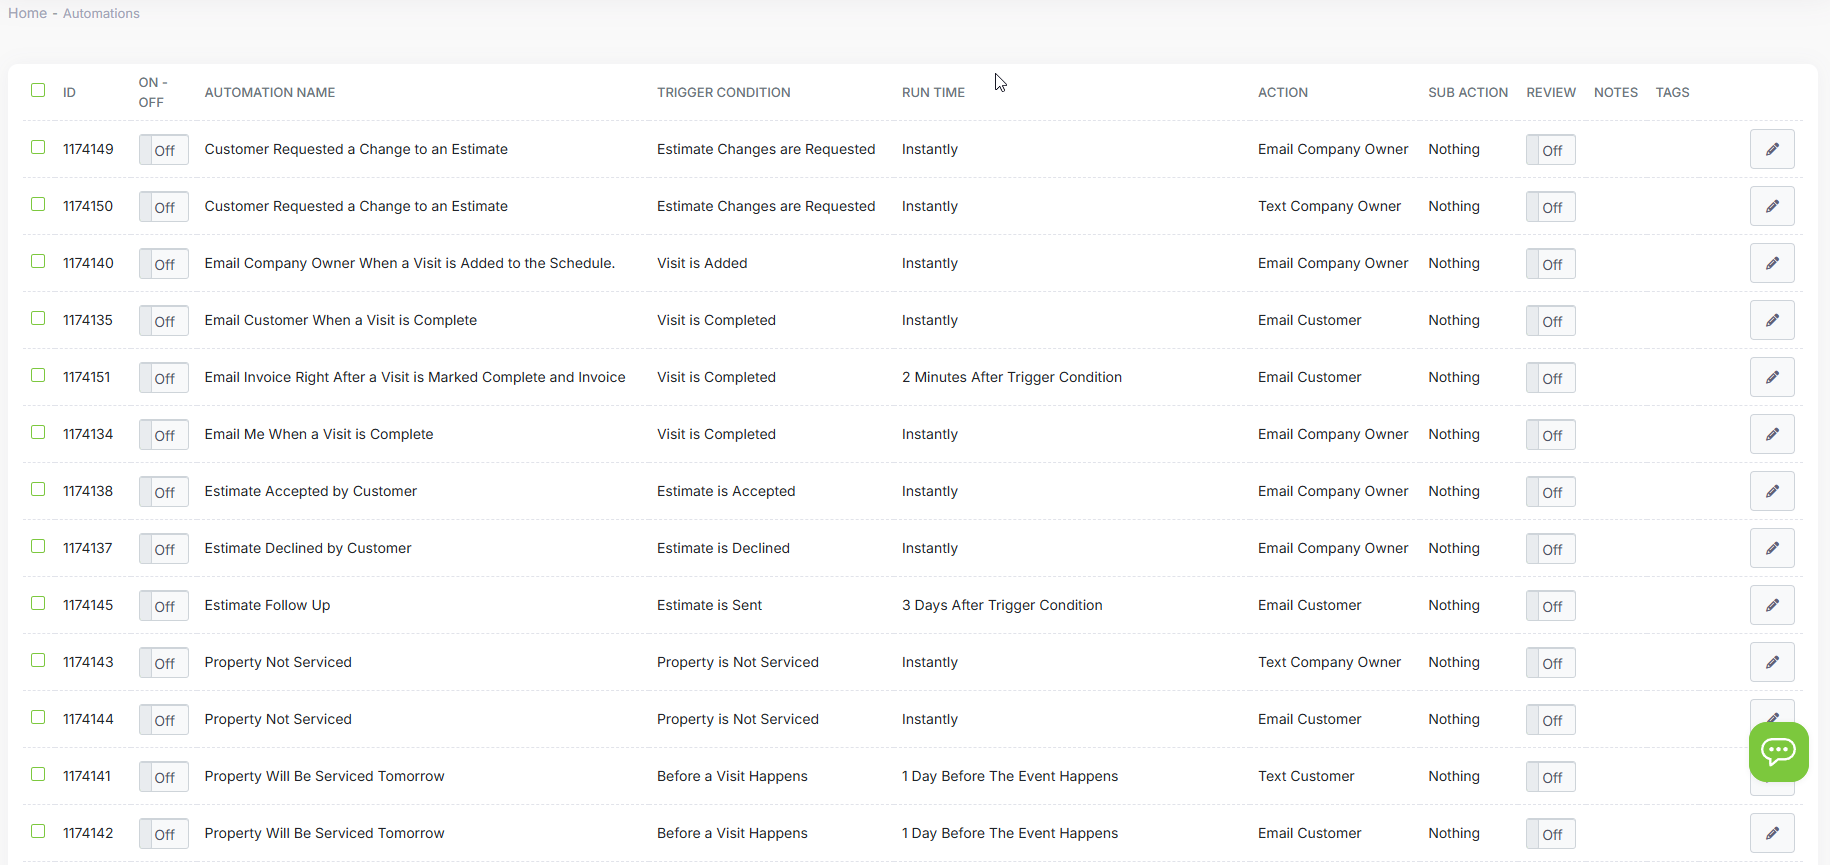Select all automations with the header checkbox
The width and height of the screenshot is (1830, 865).
tap(38, 90)
